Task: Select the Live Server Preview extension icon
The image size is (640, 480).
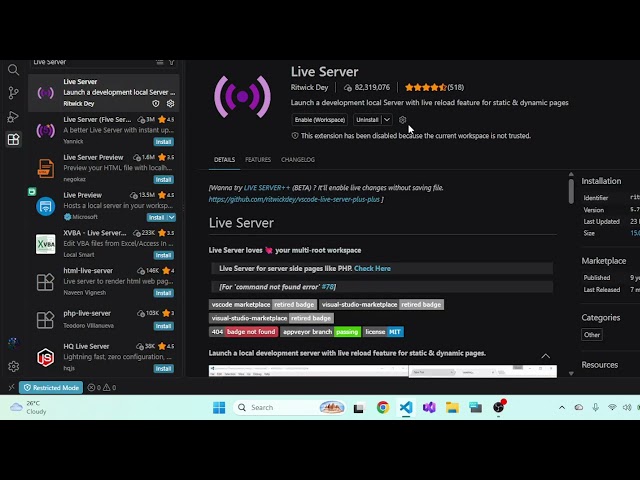Action: pyautogui.click(x=45, y=168)
